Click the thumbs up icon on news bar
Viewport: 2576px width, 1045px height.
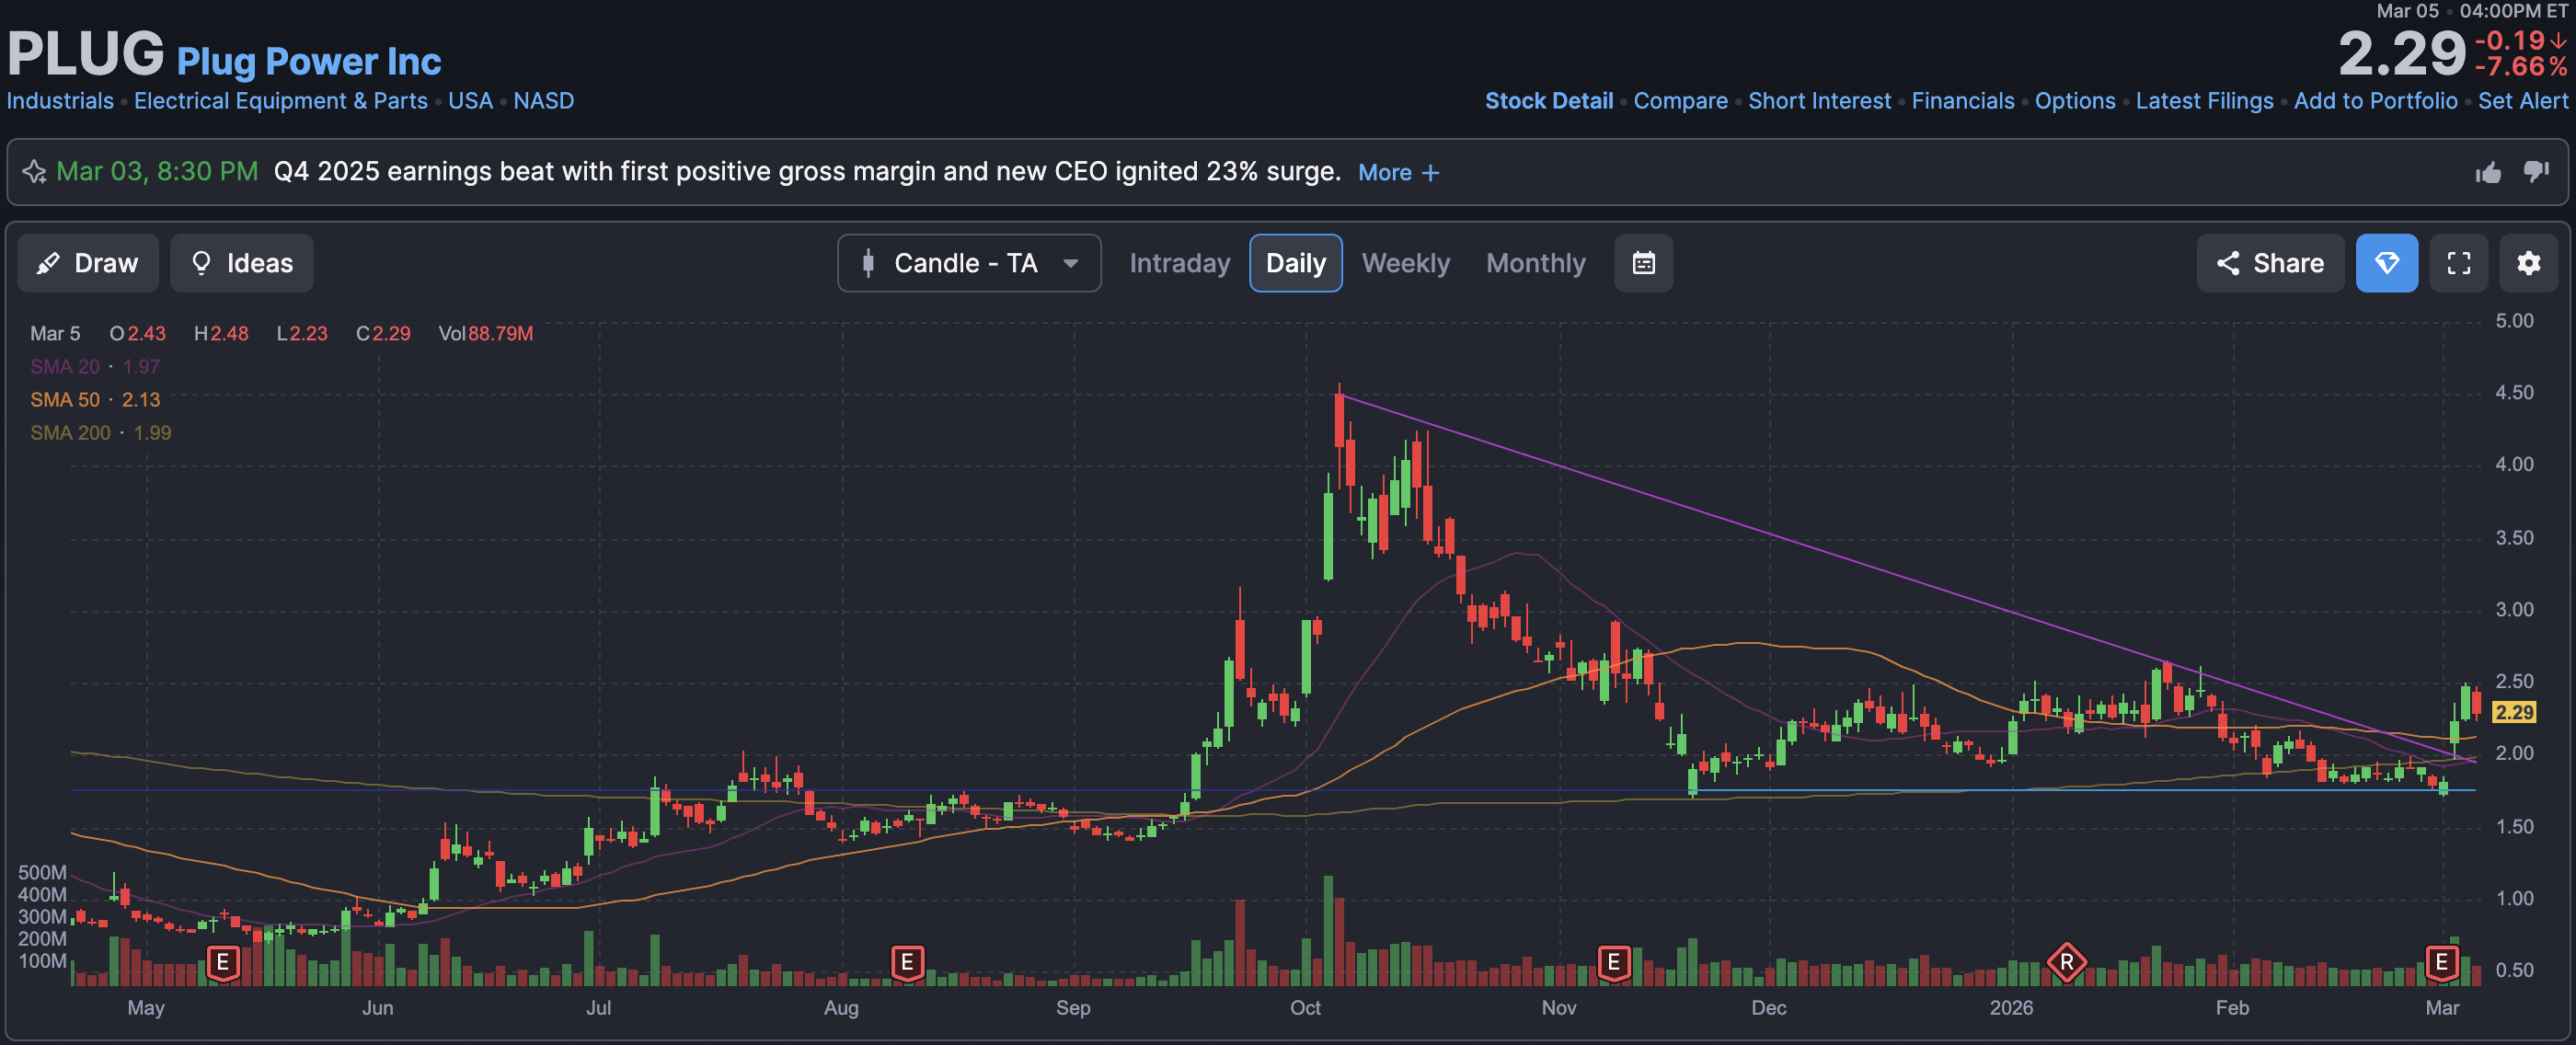[2488, 173]
